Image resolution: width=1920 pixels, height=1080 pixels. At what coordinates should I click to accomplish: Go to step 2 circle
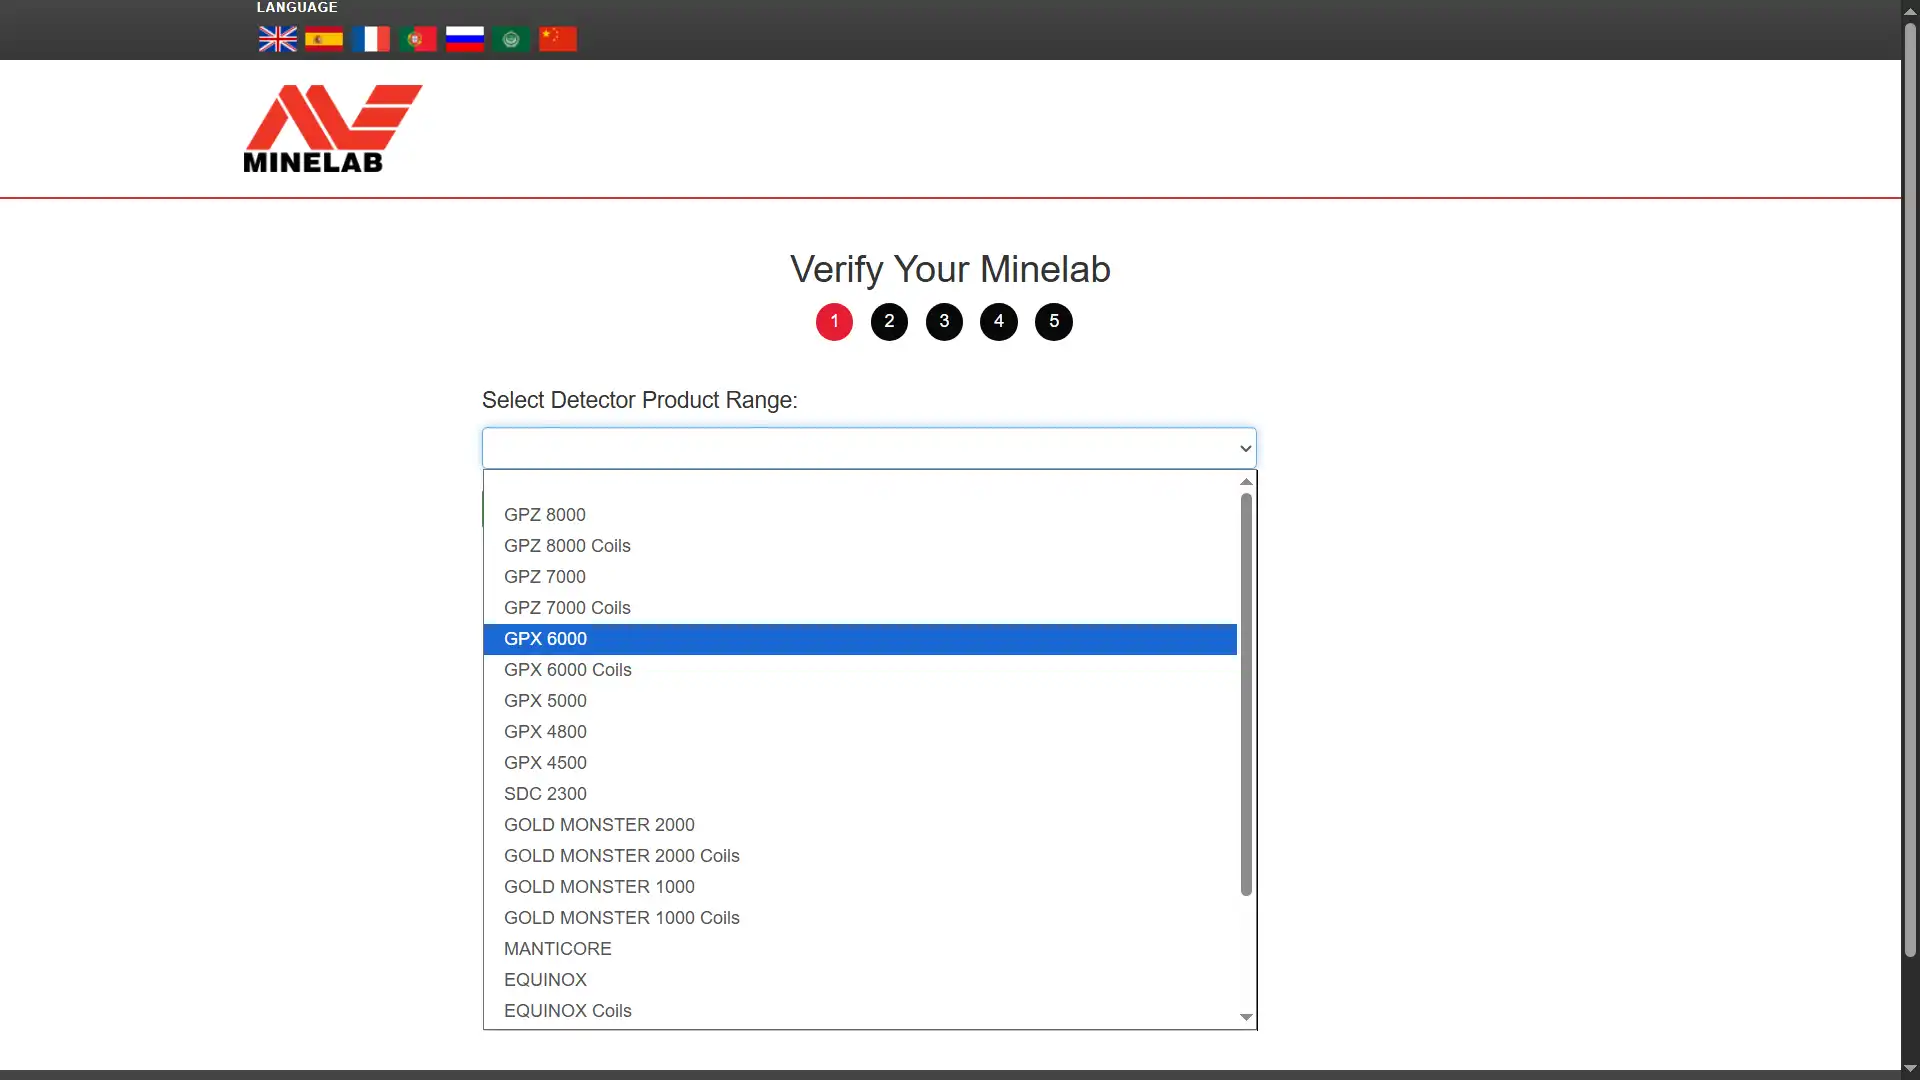click(889, 322)
